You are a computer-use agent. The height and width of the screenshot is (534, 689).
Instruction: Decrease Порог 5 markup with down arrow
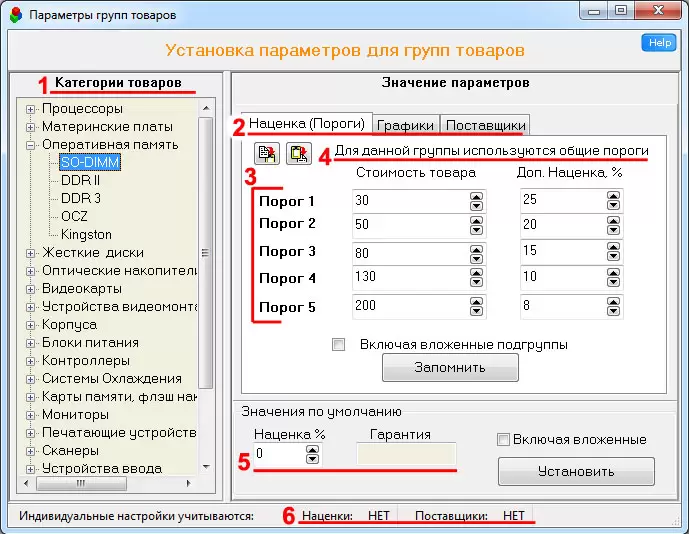[x=613, y=310]
